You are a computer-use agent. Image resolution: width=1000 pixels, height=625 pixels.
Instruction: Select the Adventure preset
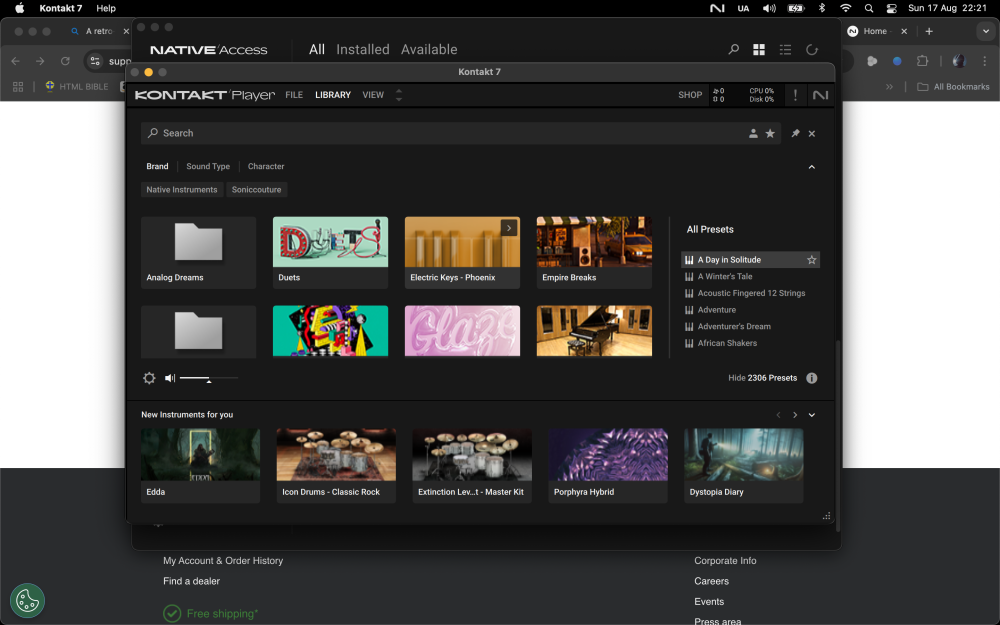point(717,309)
